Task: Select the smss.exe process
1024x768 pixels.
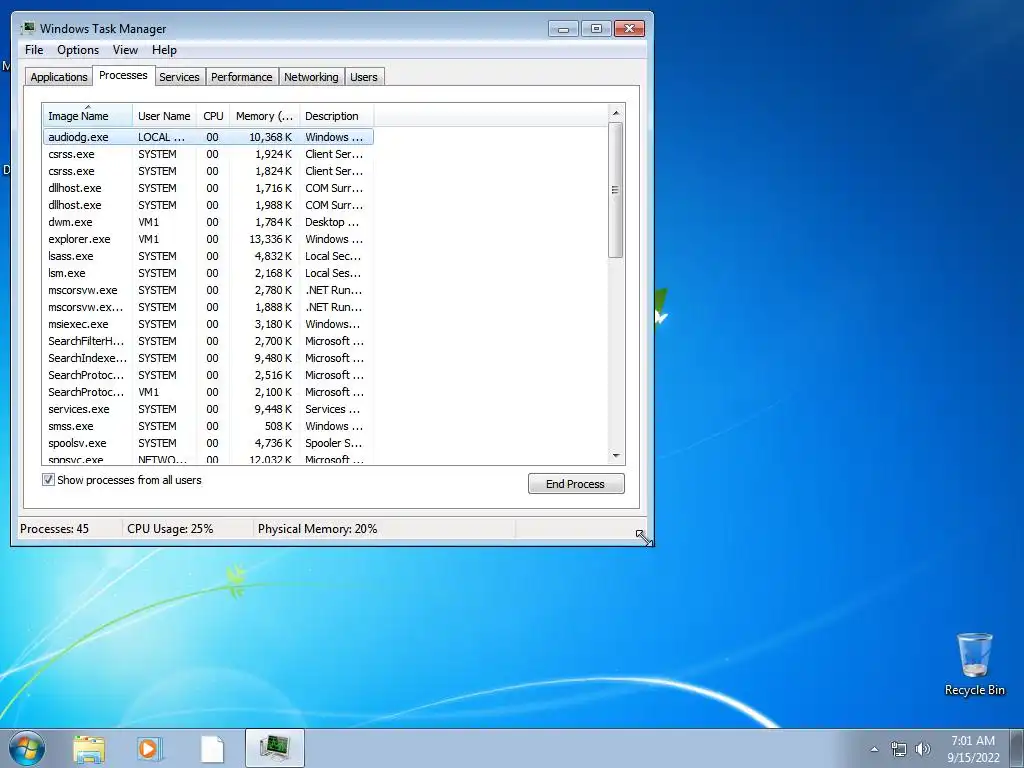Action: click(208, 426)
